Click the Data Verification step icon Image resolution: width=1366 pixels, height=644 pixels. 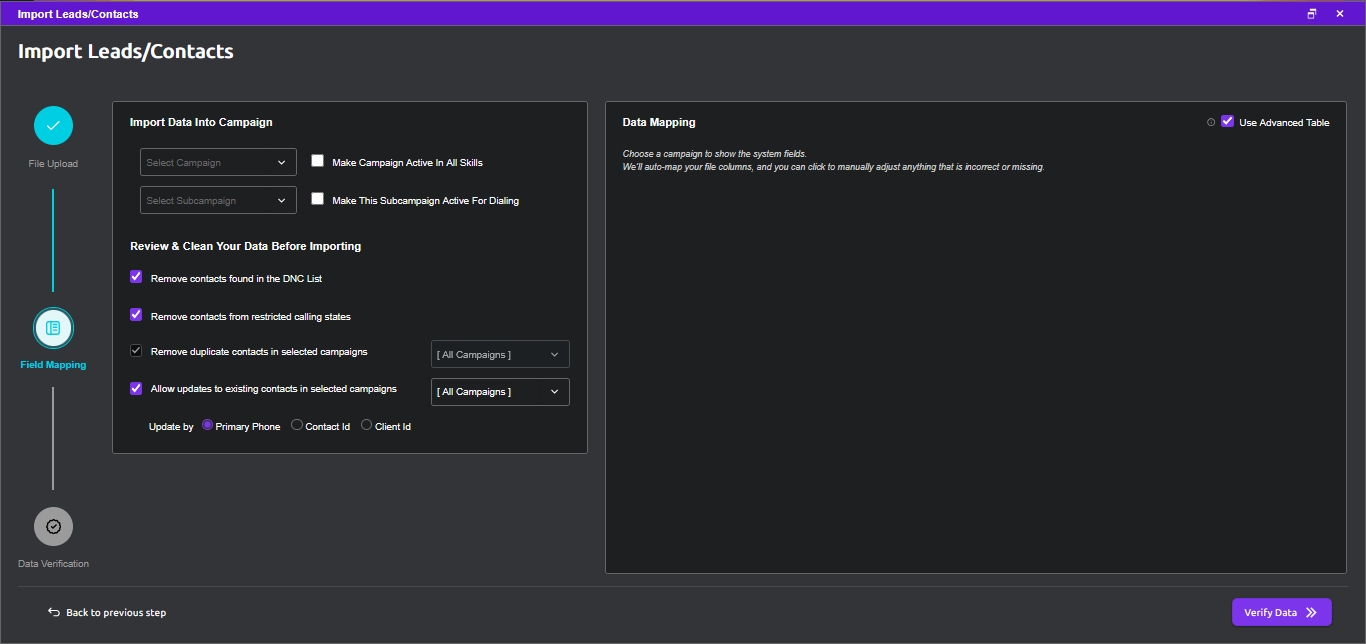coord(53,526)
